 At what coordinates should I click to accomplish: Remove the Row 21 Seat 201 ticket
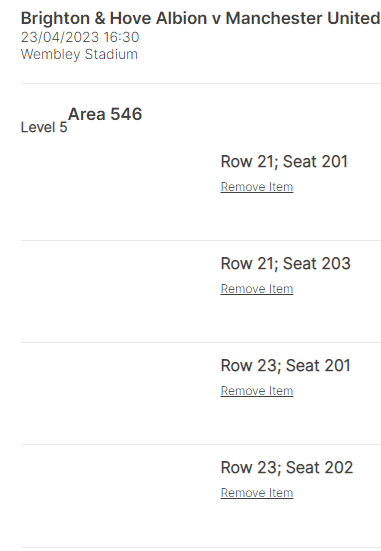[257, 187]
